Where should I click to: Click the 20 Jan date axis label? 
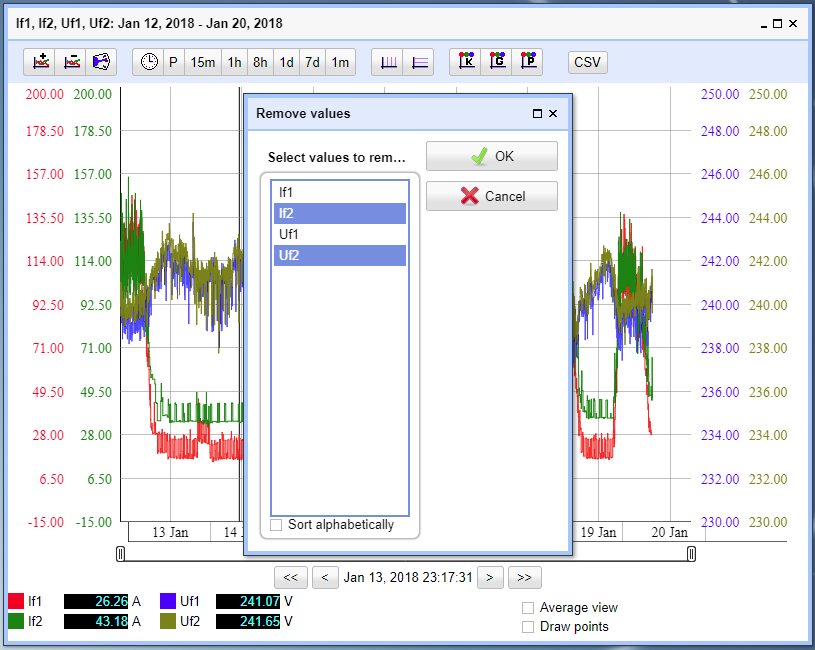click(x=669, y=532)
